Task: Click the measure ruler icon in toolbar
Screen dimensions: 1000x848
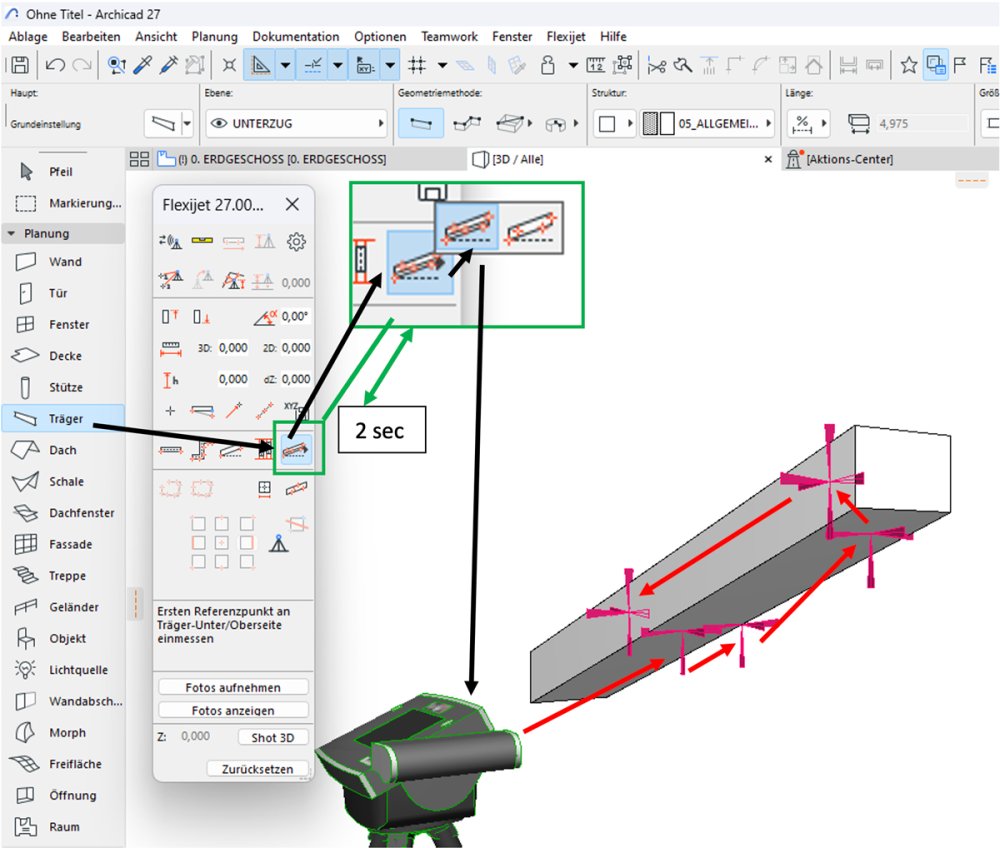Action: click(596, 64)
